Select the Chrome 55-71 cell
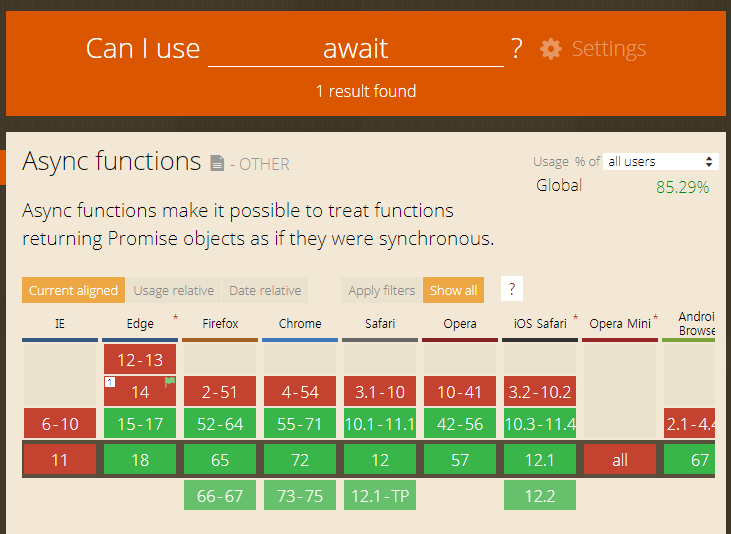This screenshot has width=731, height=534. (x=300, y=423)
